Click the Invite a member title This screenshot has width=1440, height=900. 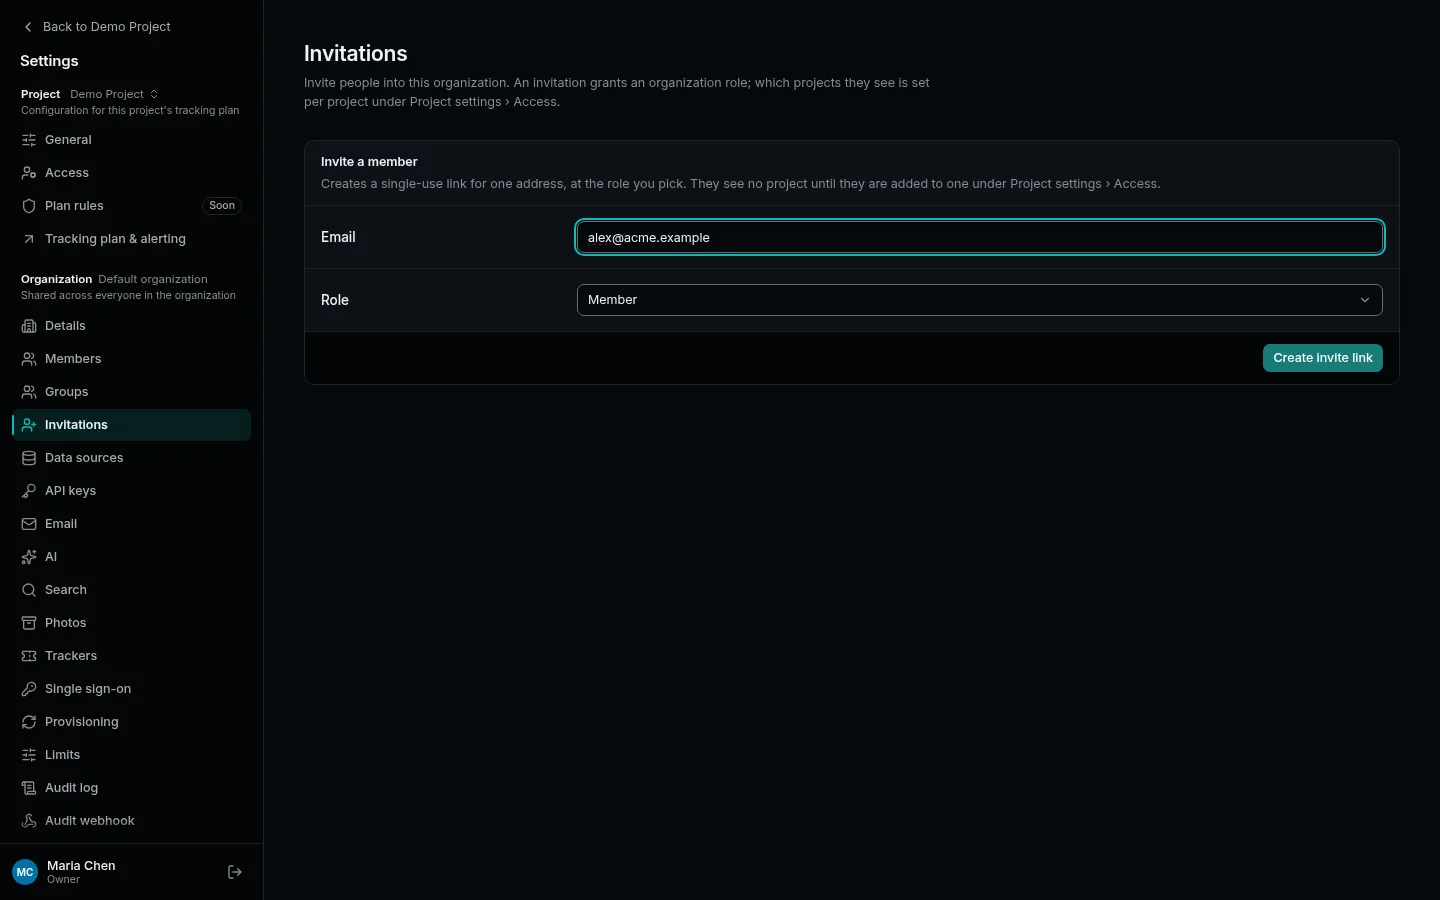point(369,162)
